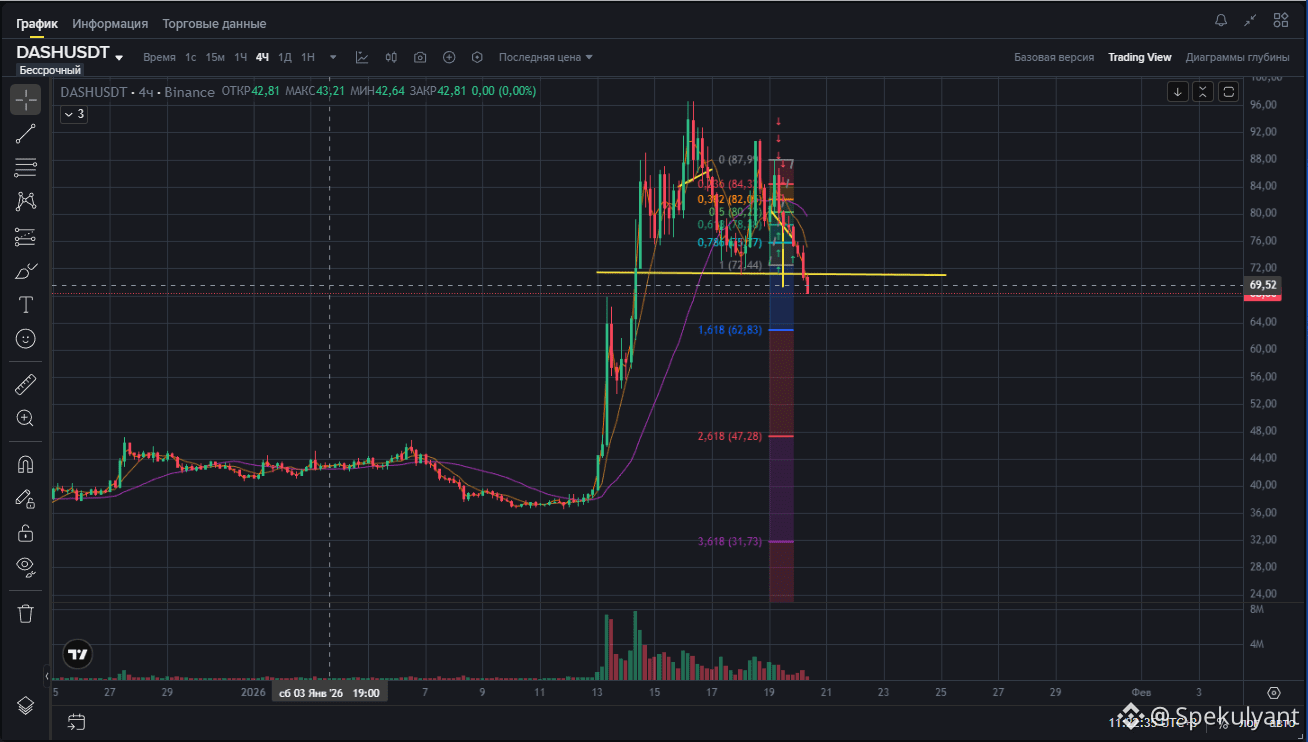Toggle the magnet snap mode
This screenshot has width=1308, height=742.
point(26,464)
